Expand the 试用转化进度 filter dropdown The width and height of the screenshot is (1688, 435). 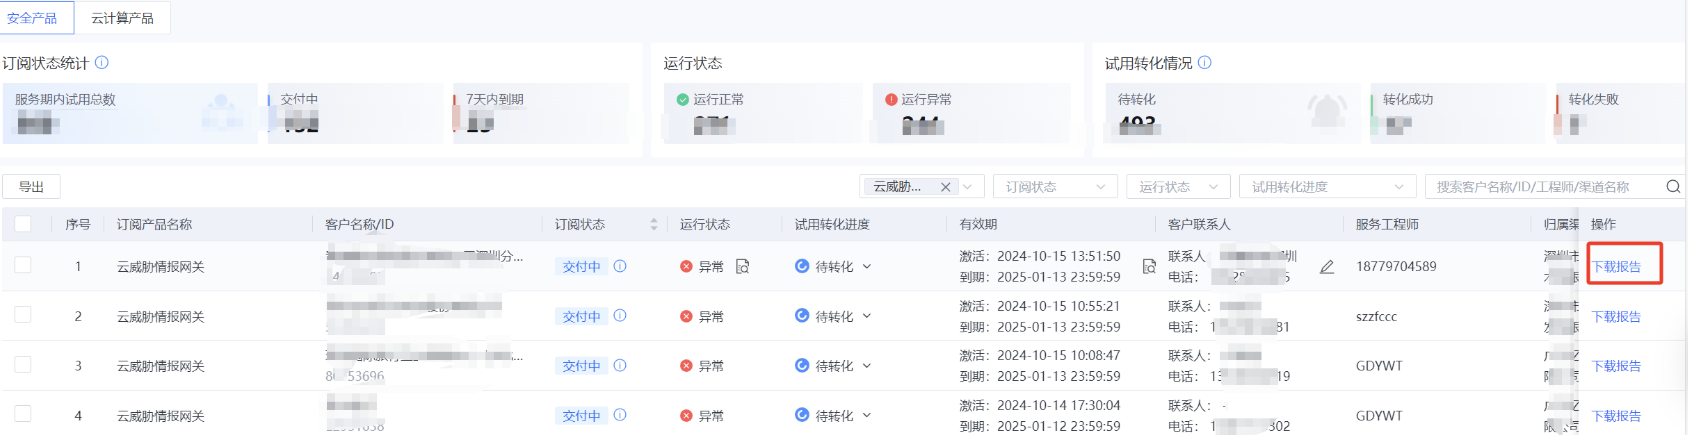point(1327,187)
